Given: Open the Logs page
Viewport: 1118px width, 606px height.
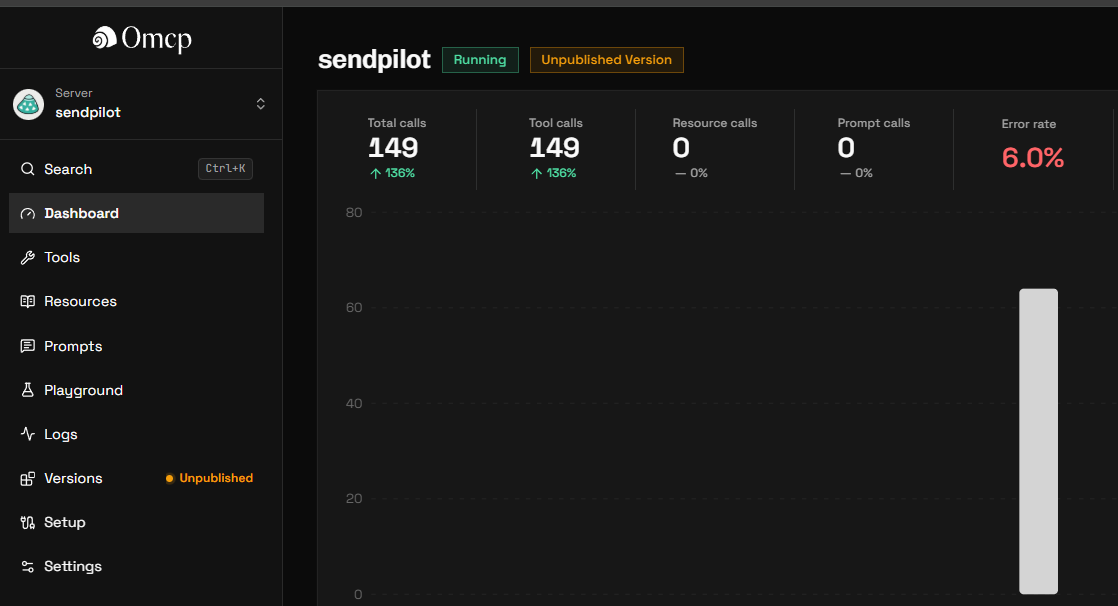Looking at the screenshot, I should point(136,434).
